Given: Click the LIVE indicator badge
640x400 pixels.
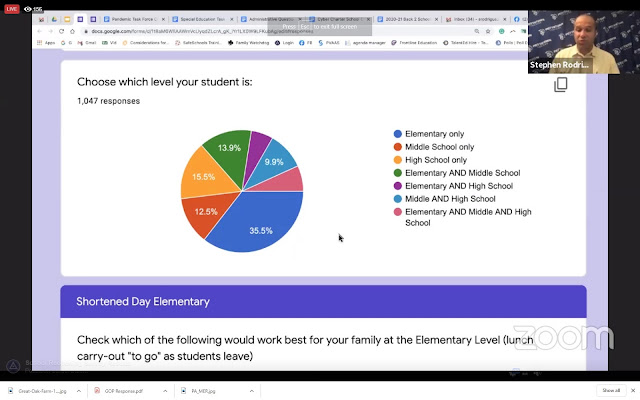Looking at the screenshot, I should [11, 9].
